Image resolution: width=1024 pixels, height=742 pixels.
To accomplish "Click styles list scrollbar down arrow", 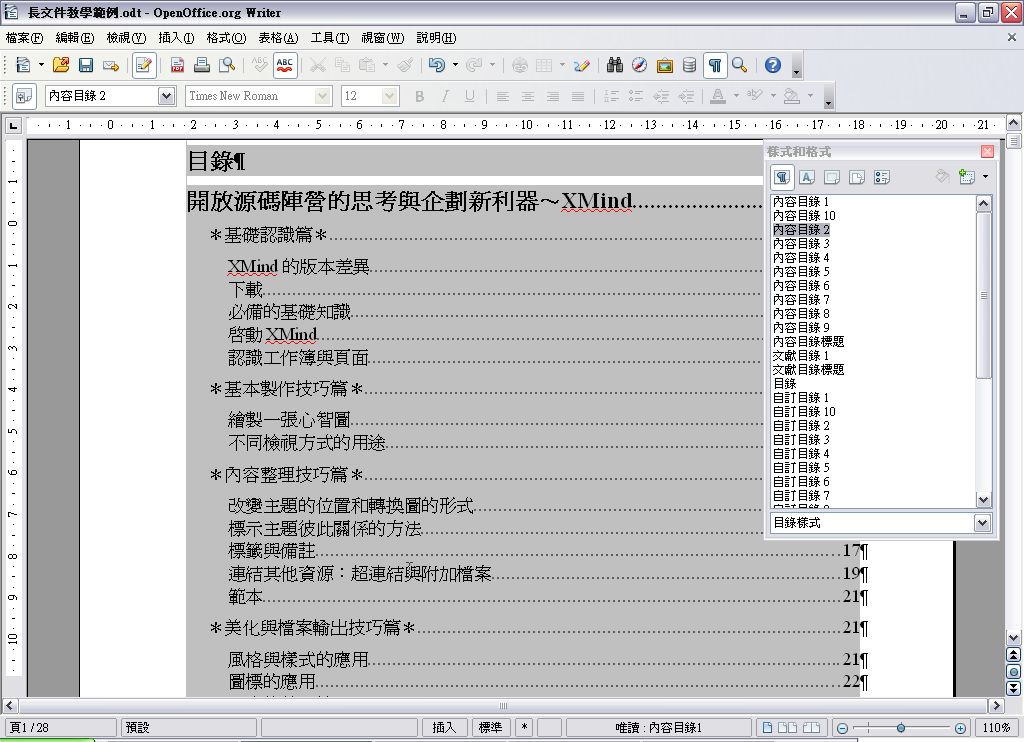I will [984, 500].
